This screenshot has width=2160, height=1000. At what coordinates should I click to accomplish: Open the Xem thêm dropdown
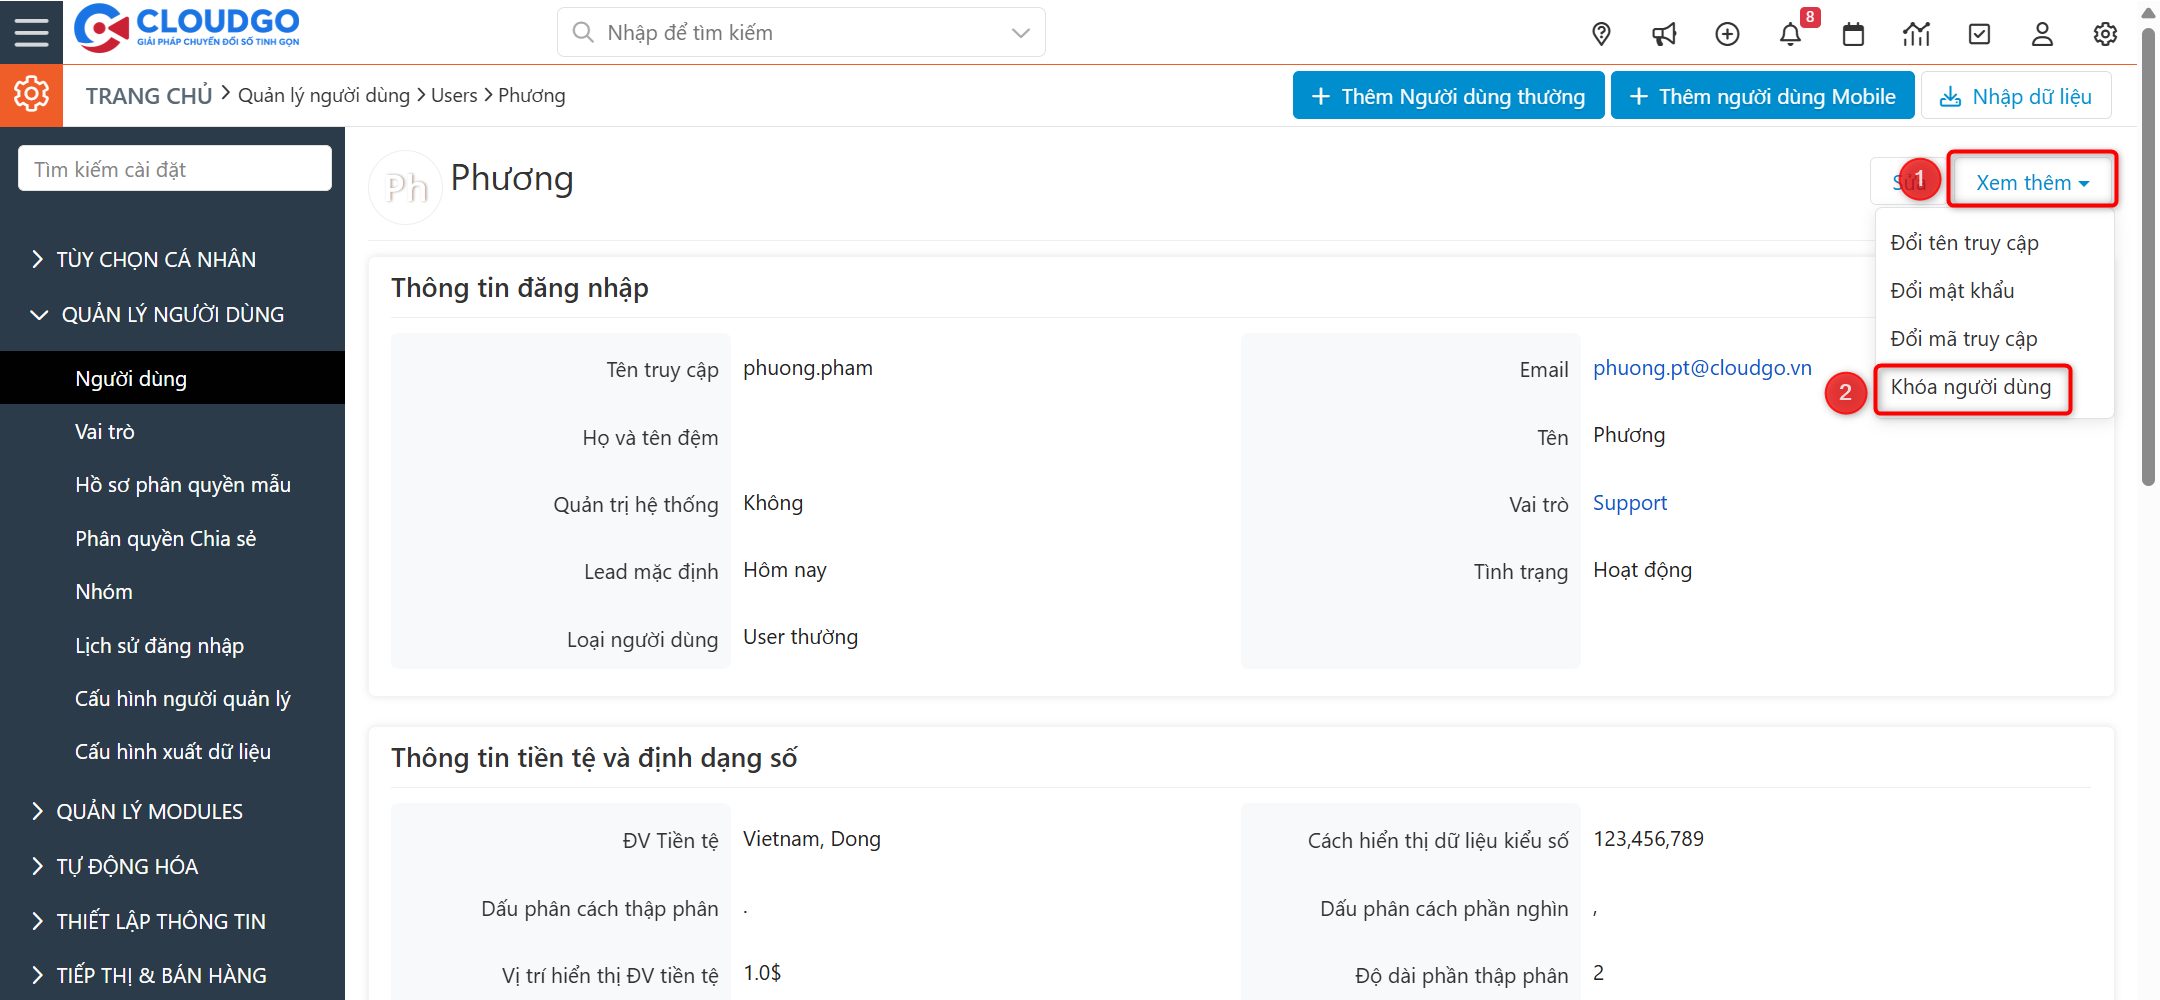click(x=2032, y=182)
